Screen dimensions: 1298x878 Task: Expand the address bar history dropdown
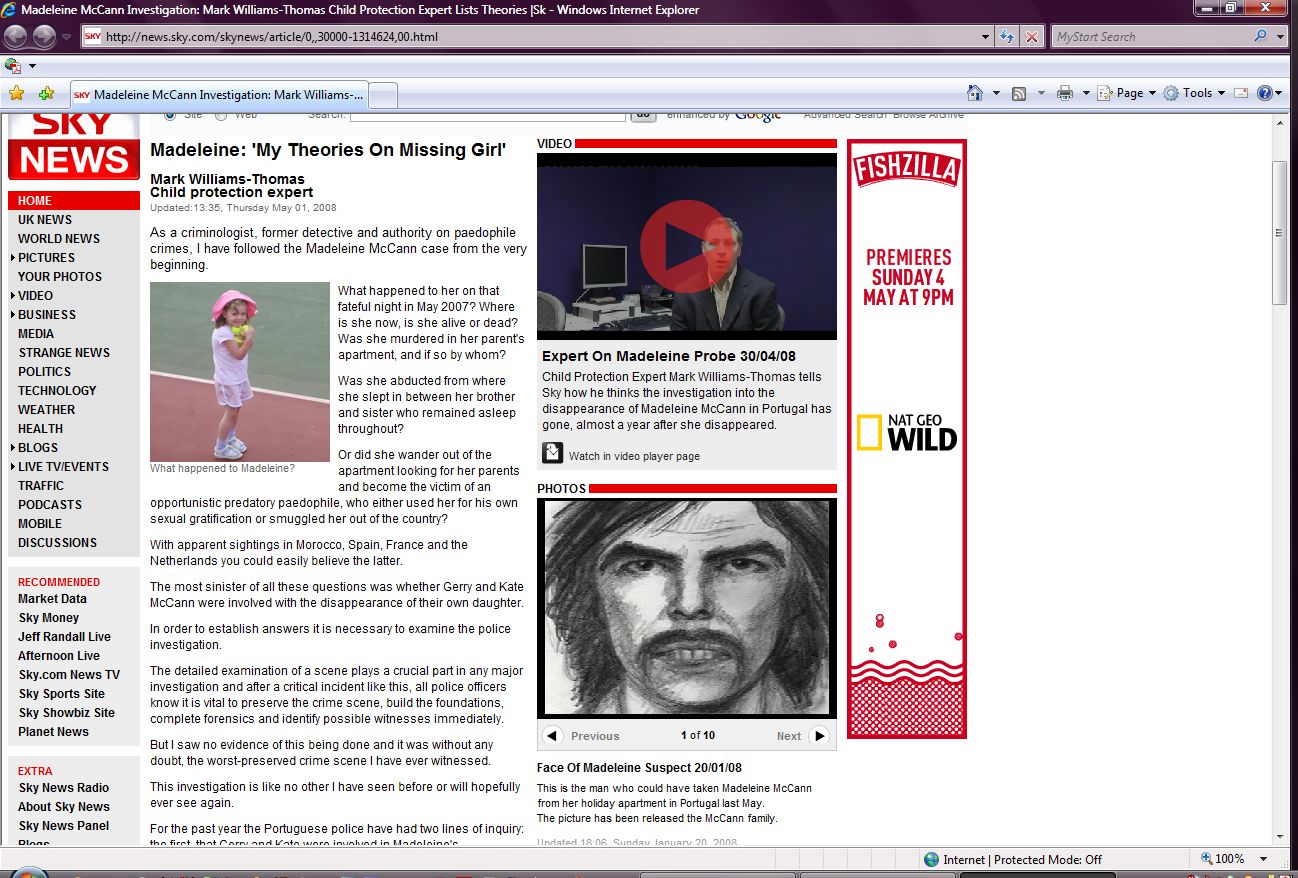986,37
